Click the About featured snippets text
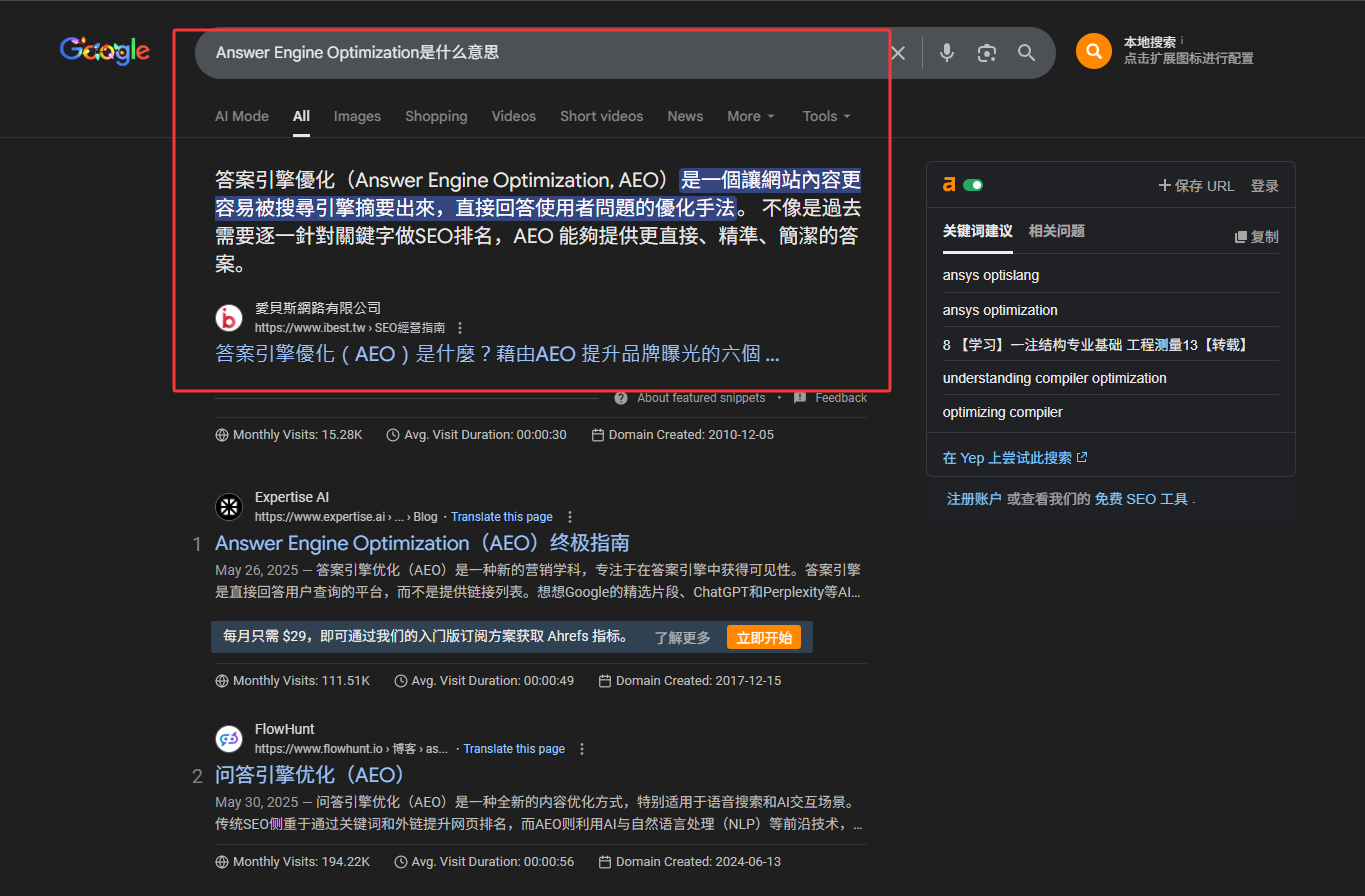Image resolution: width=1365 pixels, height=896 pixels. coord(701,398)
